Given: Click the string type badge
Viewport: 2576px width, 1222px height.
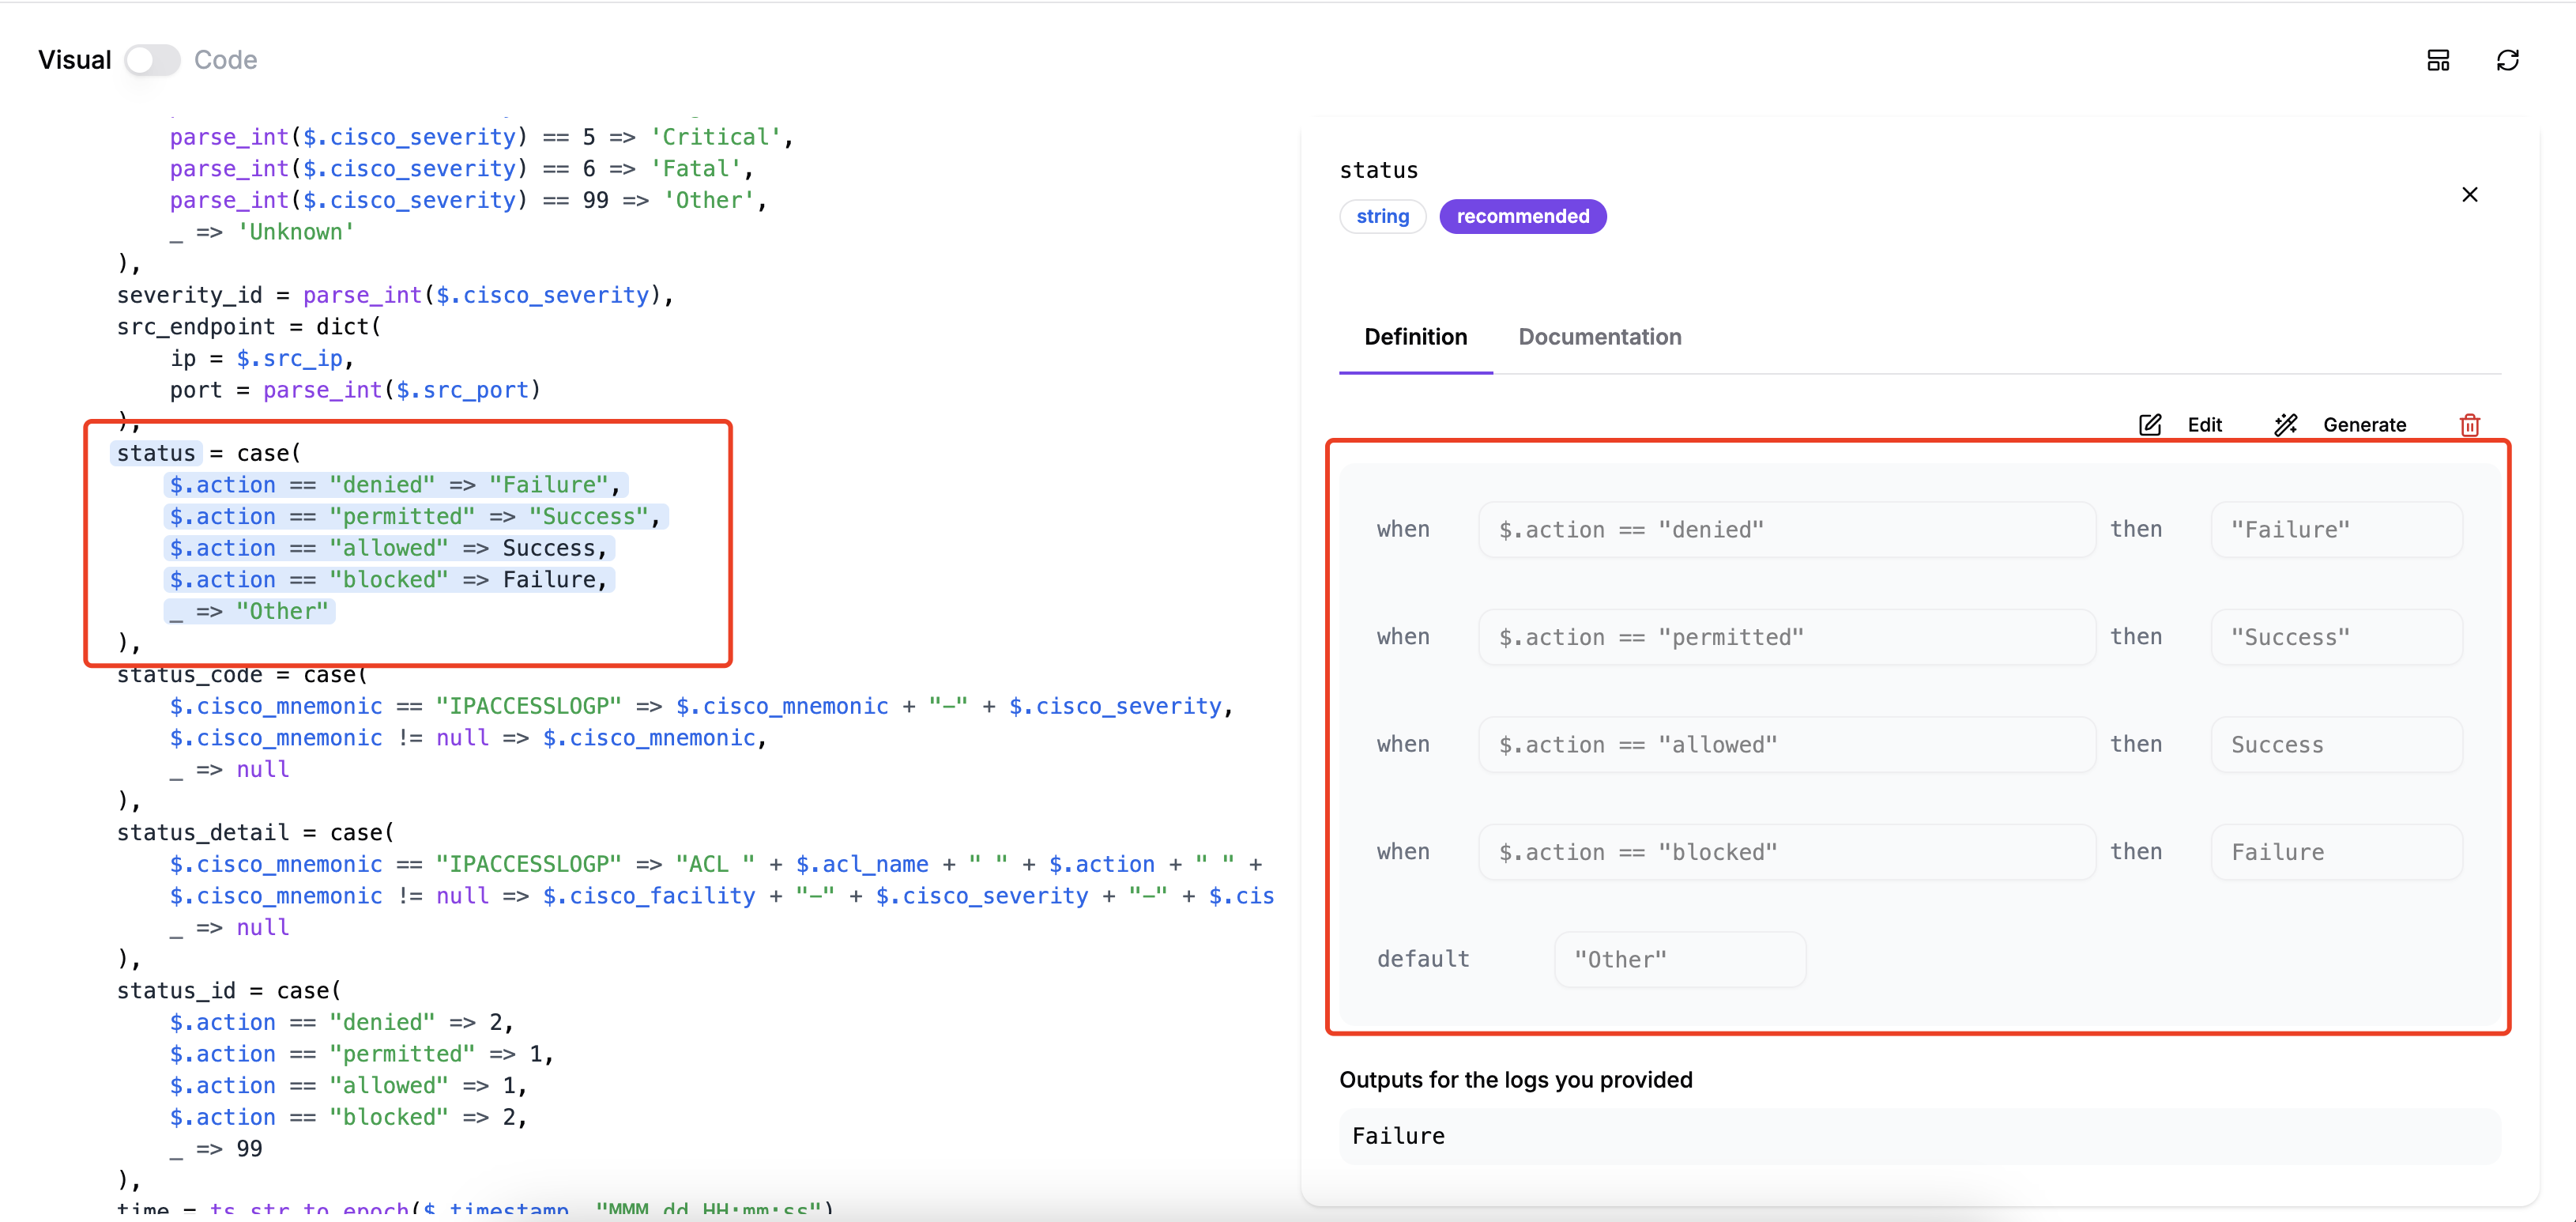Looking at the screenshot, I should coord(1382,216).
